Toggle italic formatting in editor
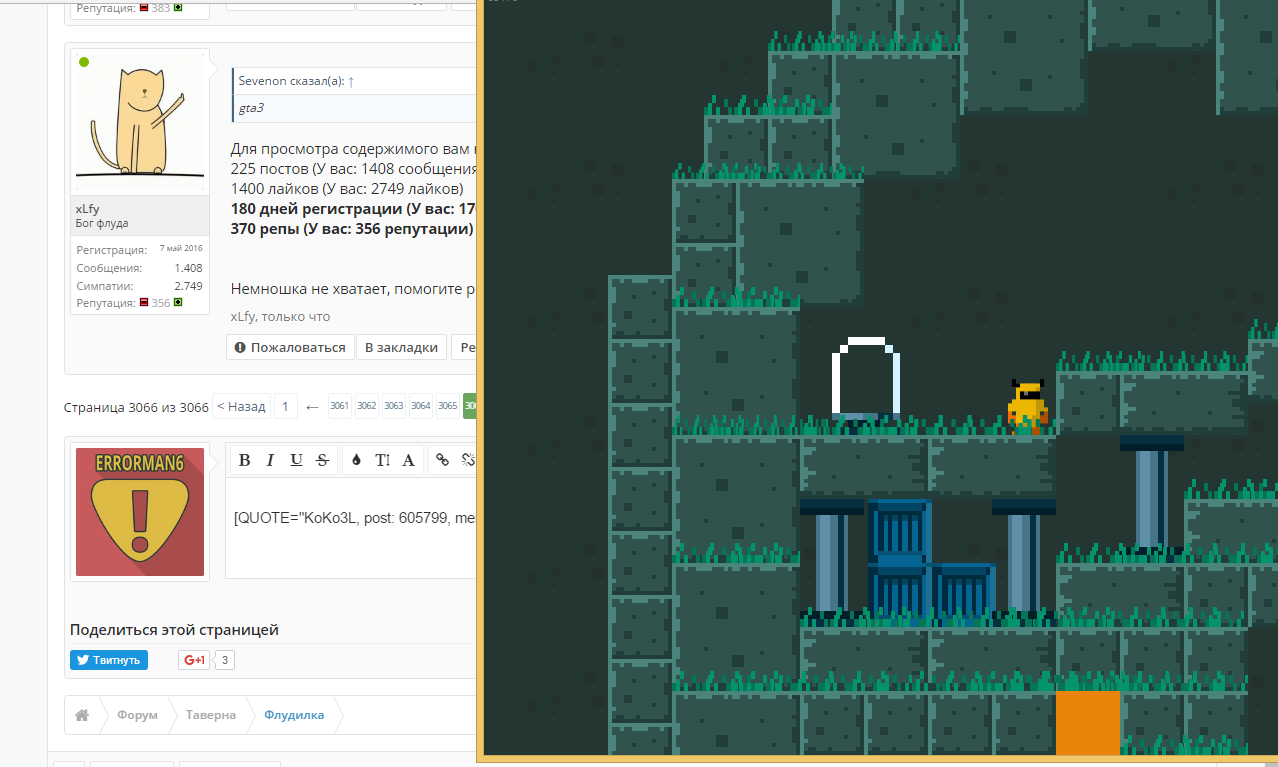Screen dimensions: 1278x767 click(270, 460)
